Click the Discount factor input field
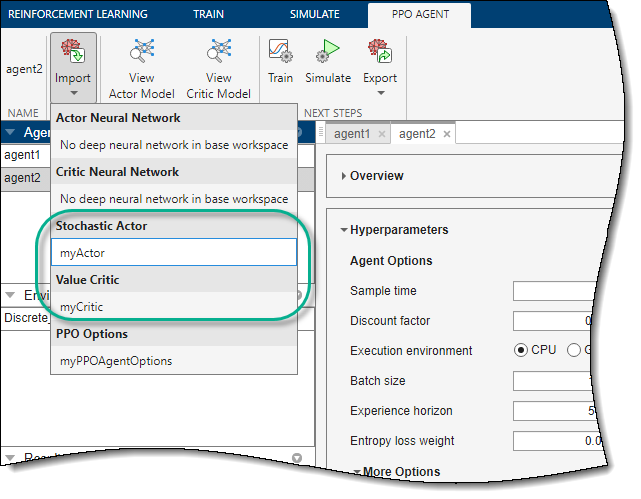 tap(554, 320)
